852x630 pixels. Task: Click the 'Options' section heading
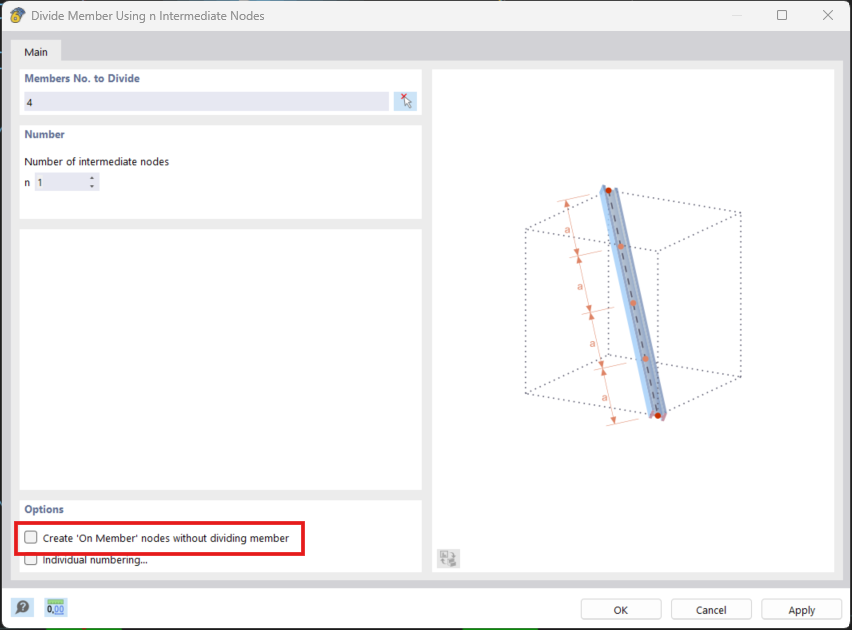tap(44, 509)
